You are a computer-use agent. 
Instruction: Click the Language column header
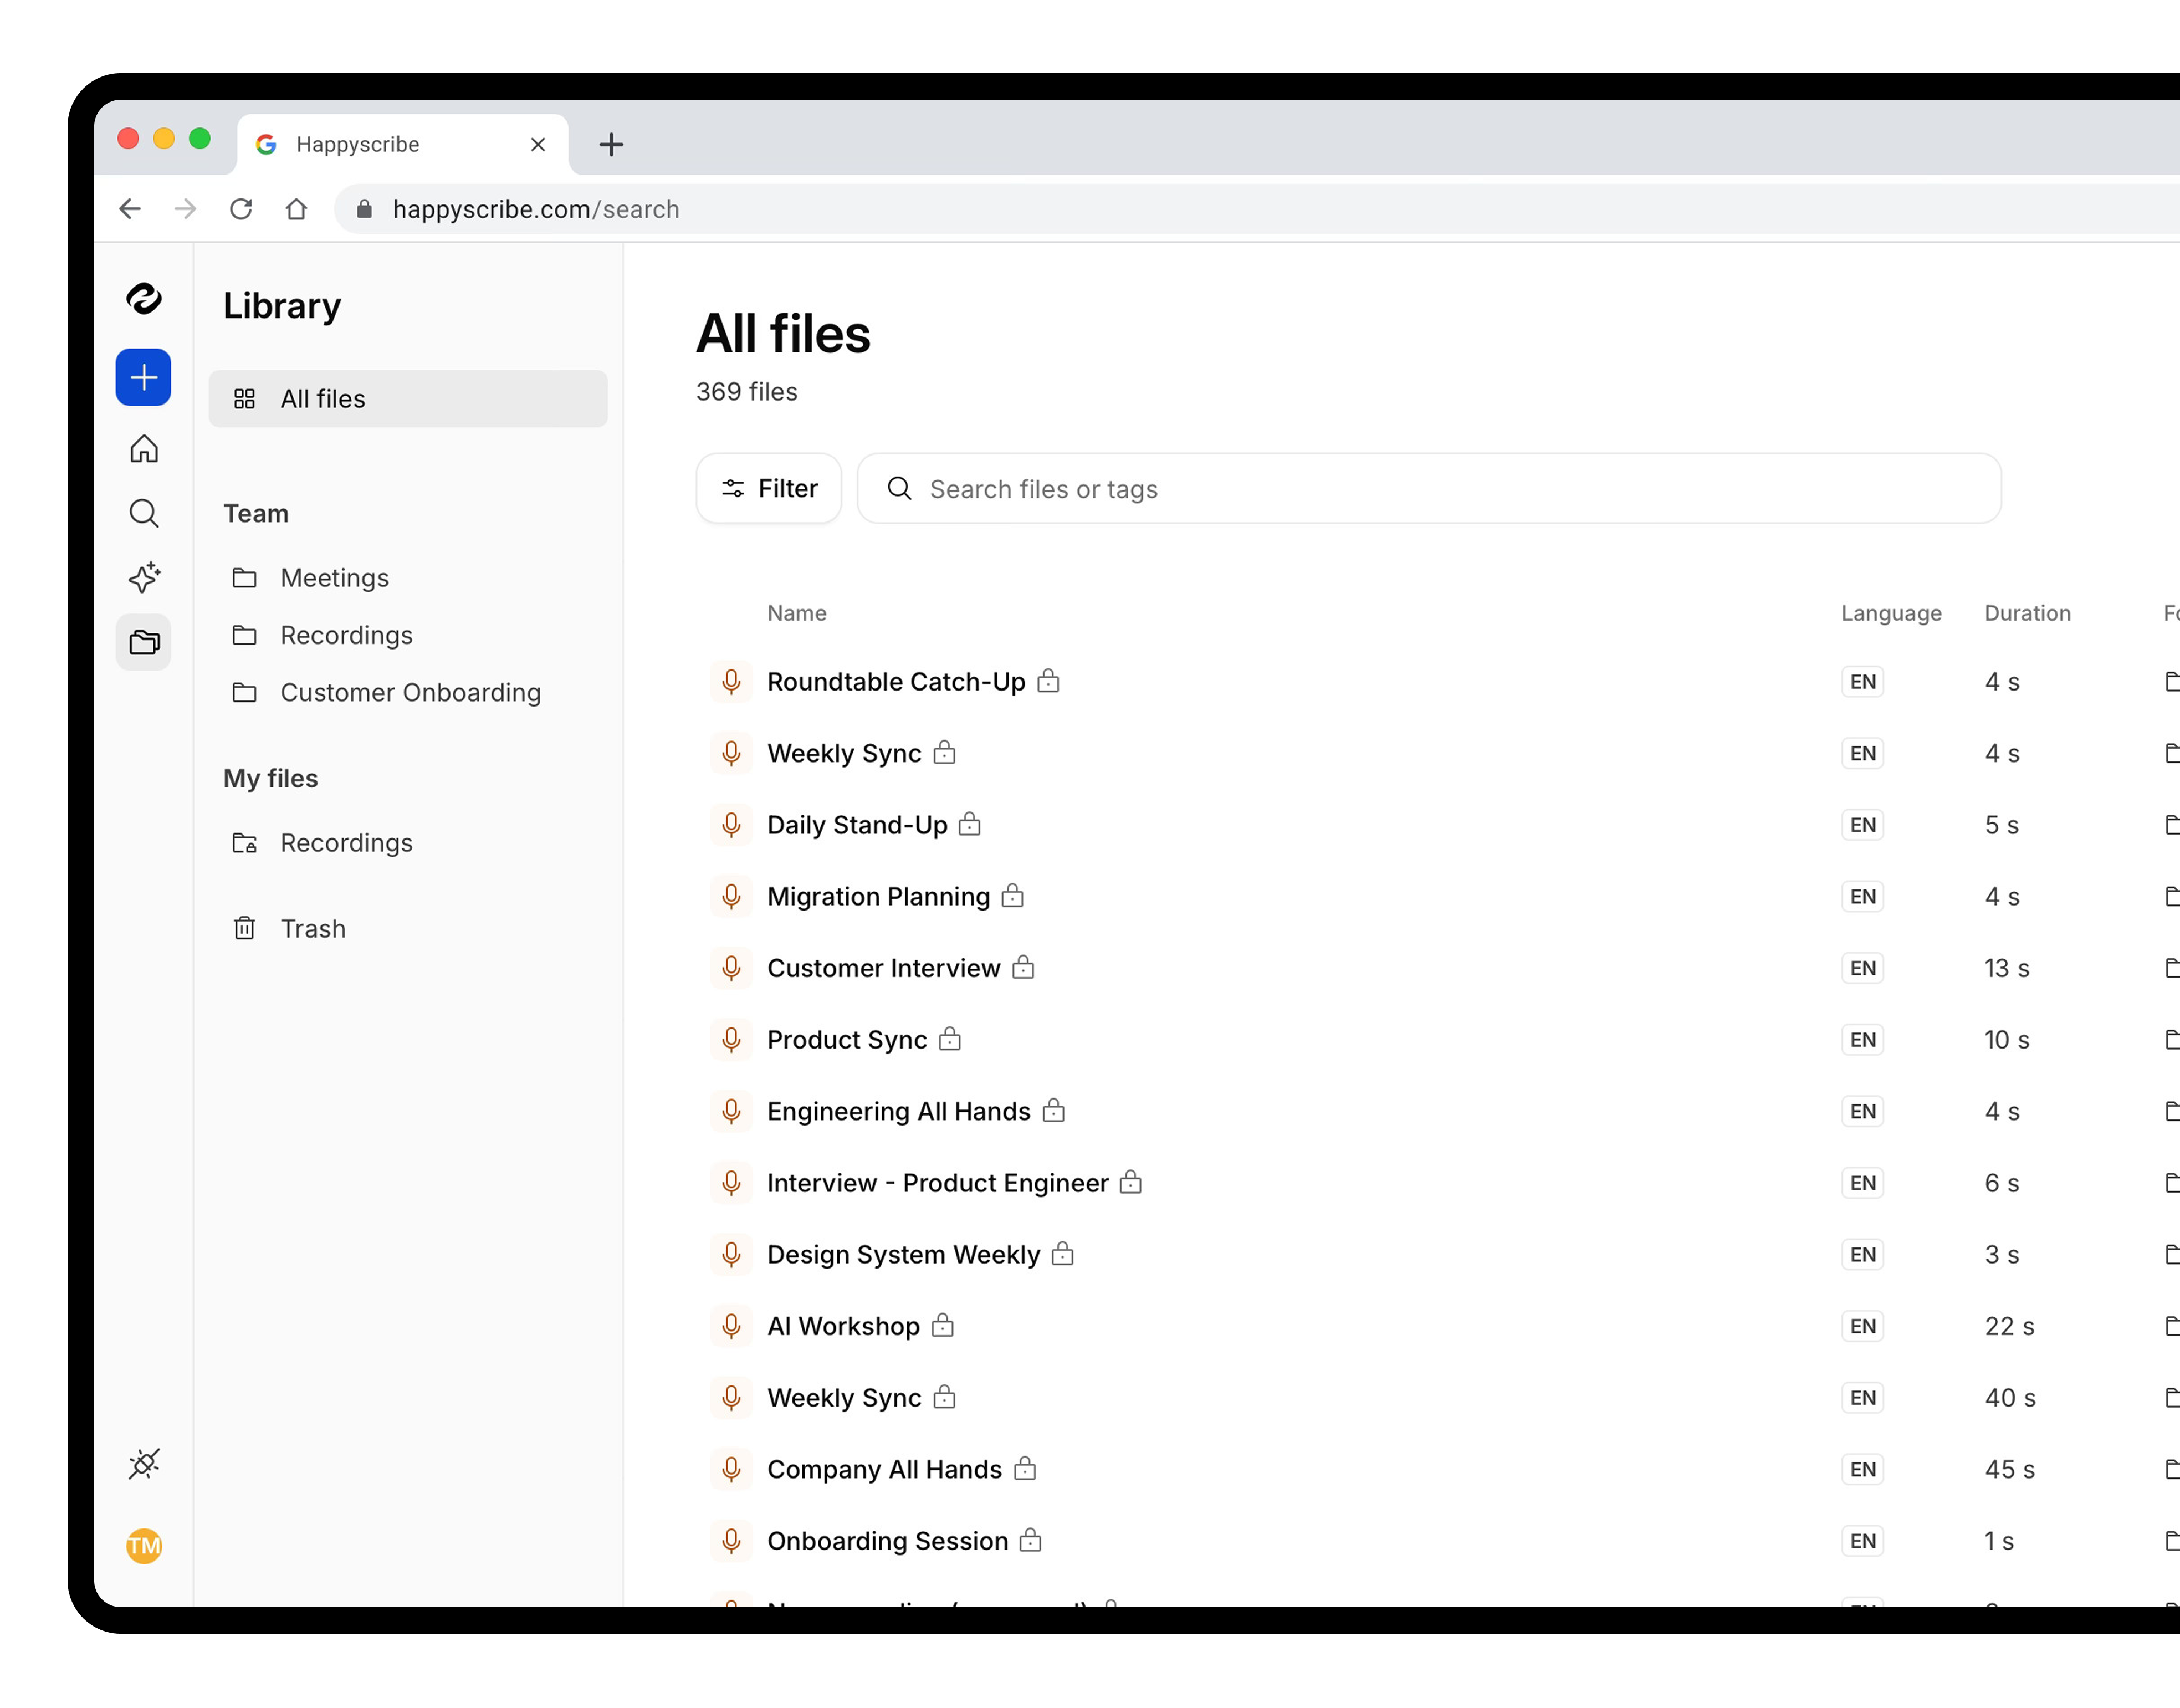click(1891, 613)
